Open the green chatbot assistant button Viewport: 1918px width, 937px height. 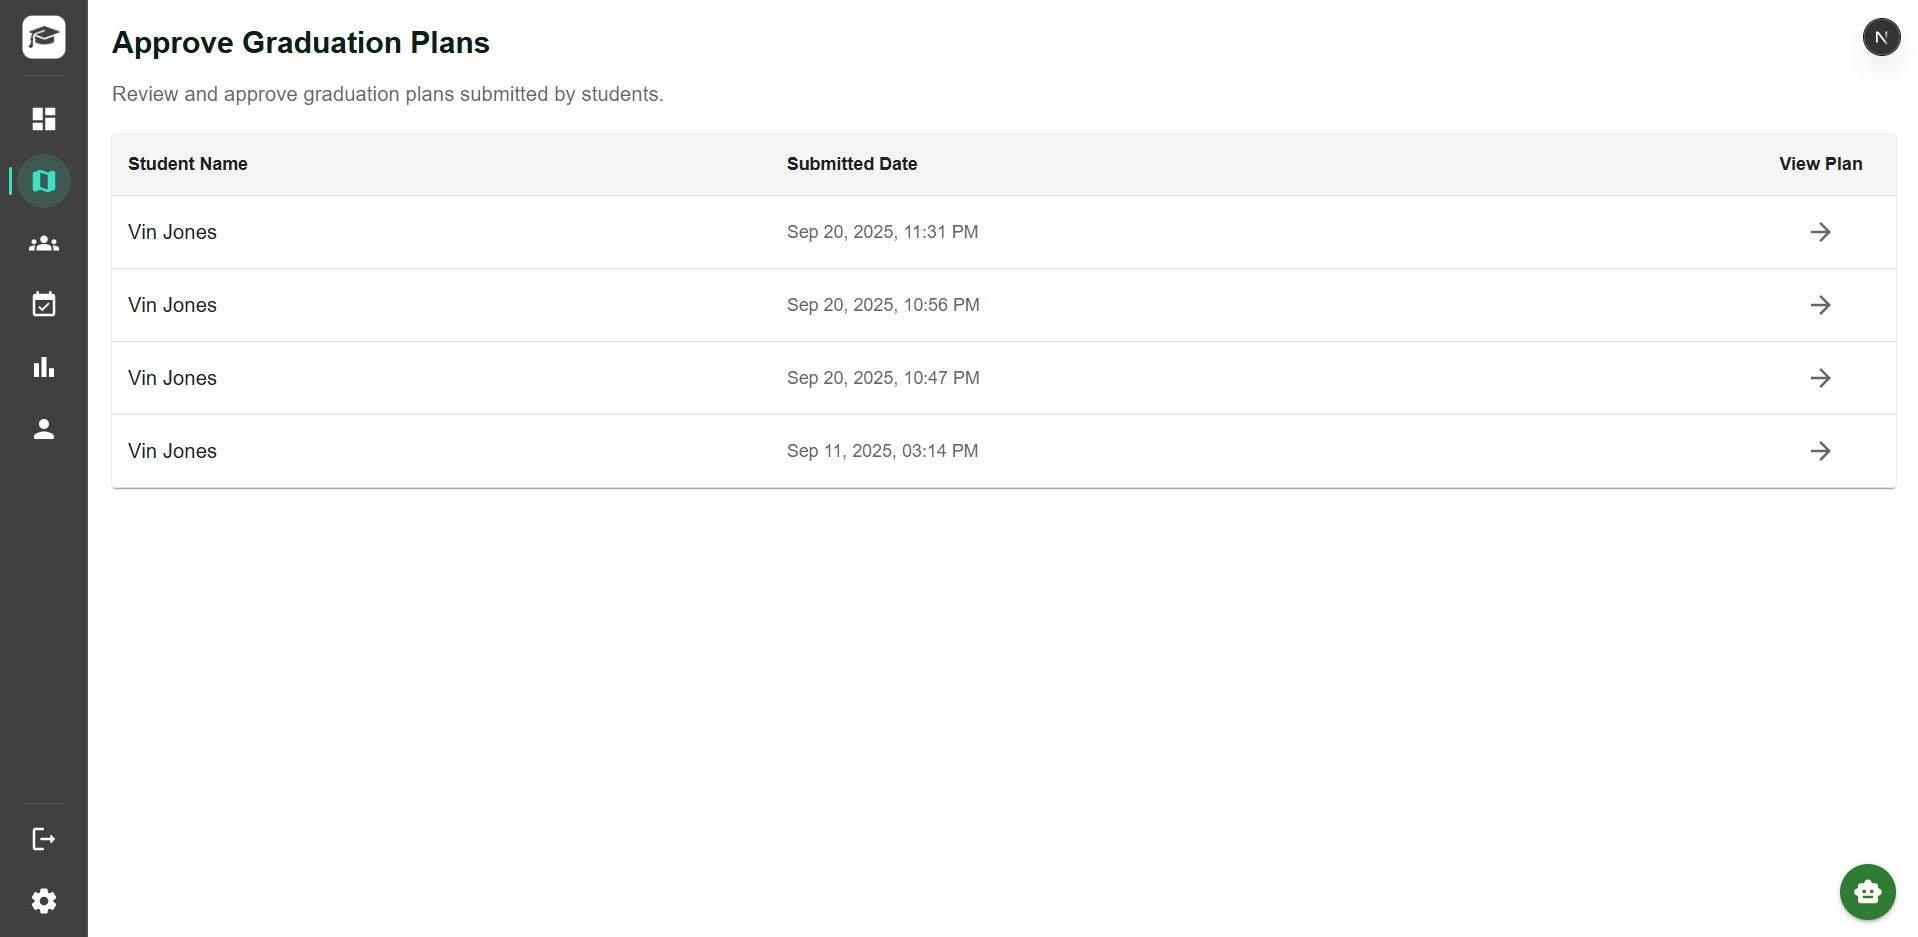click(x=1867, y=891)
